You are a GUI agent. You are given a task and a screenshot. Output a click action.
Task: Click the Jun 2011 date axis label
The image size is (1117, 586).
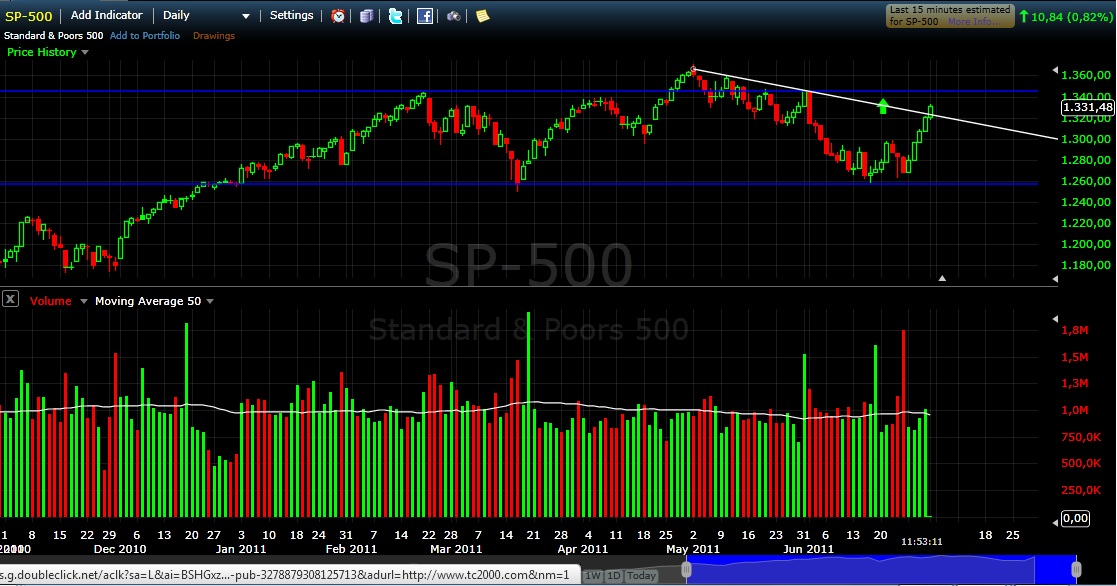tap(808, 549)
